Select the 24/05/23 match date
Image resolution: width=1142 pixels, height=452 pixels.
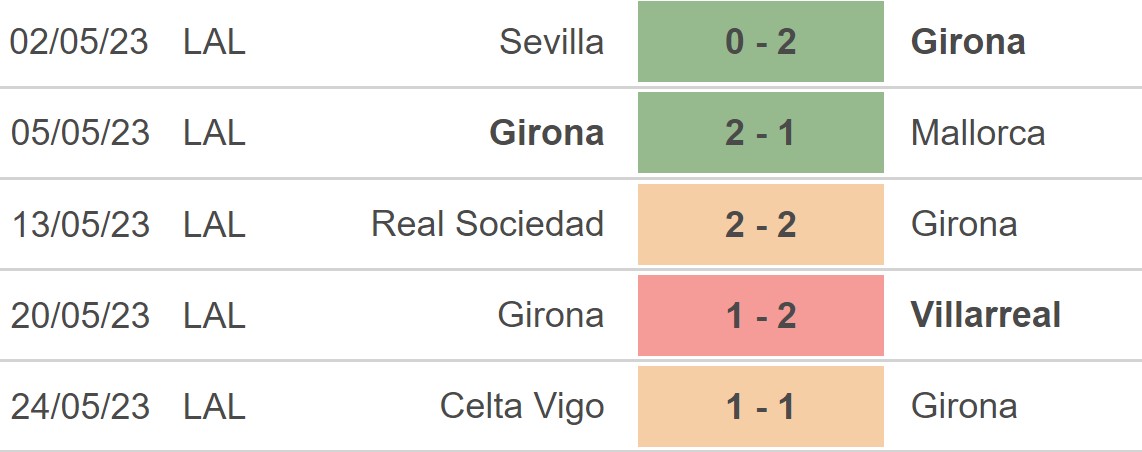tap(79, 406)
